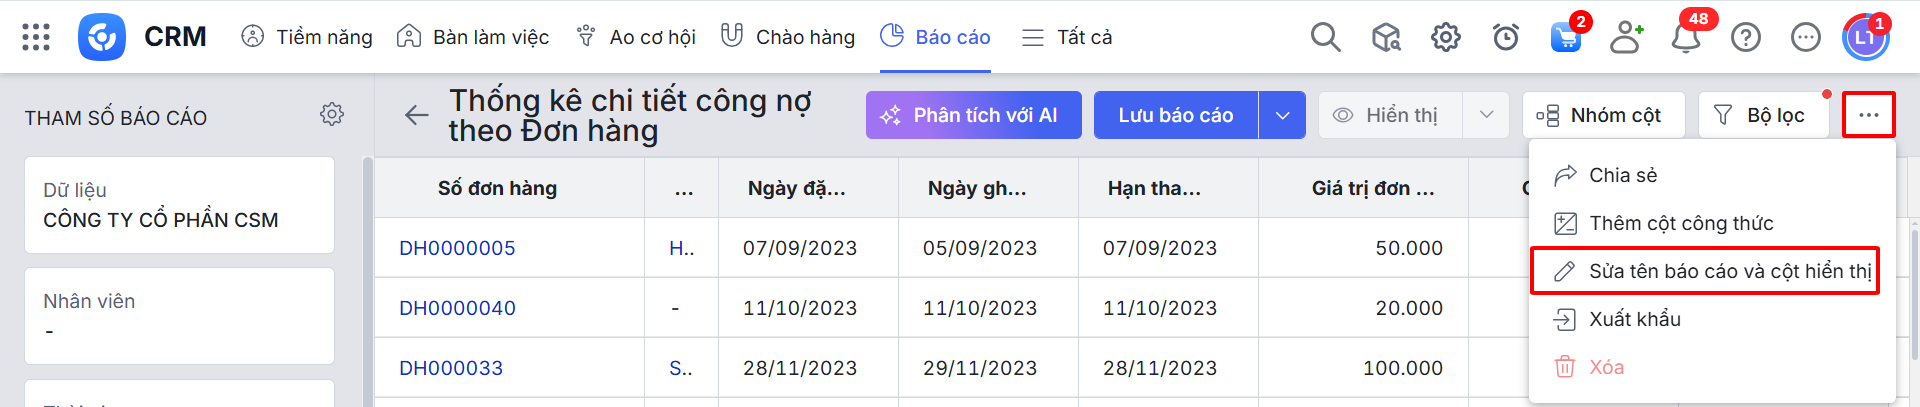Open the alarm clock reminders icon
The width and height of the screenshot is (1920, 407).
pyautogui.click(x=1505, y=37)
